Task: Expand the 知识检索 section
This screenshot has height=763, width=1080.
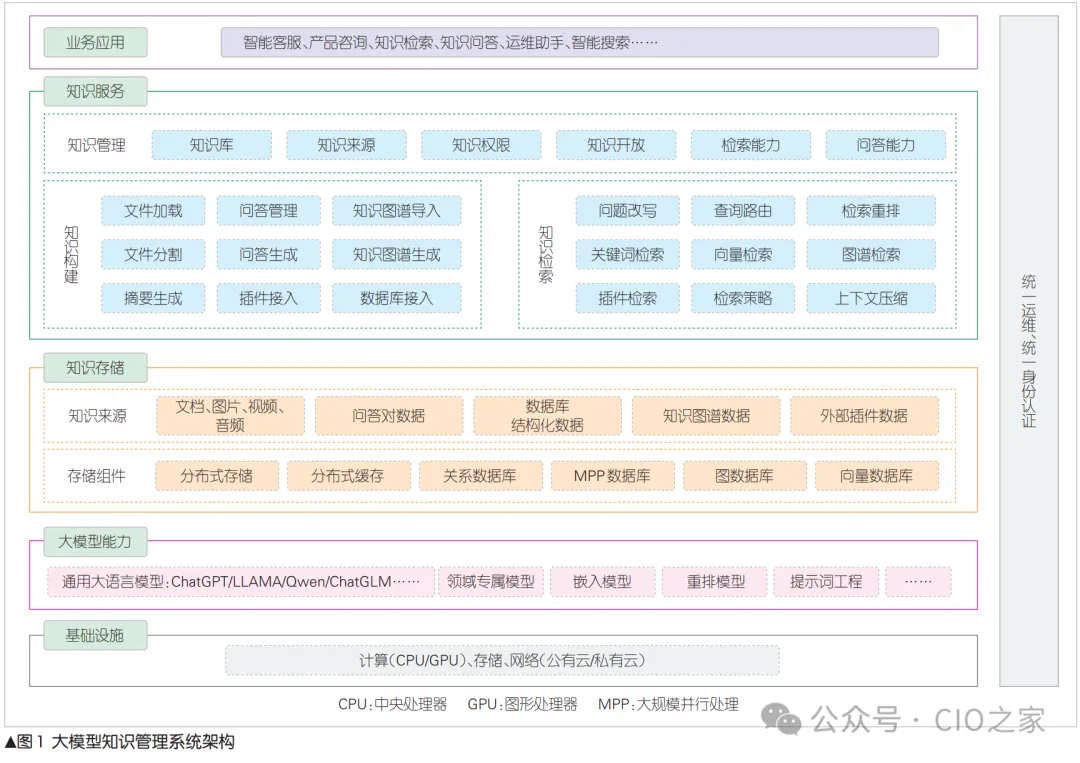Action: [541, 254]
